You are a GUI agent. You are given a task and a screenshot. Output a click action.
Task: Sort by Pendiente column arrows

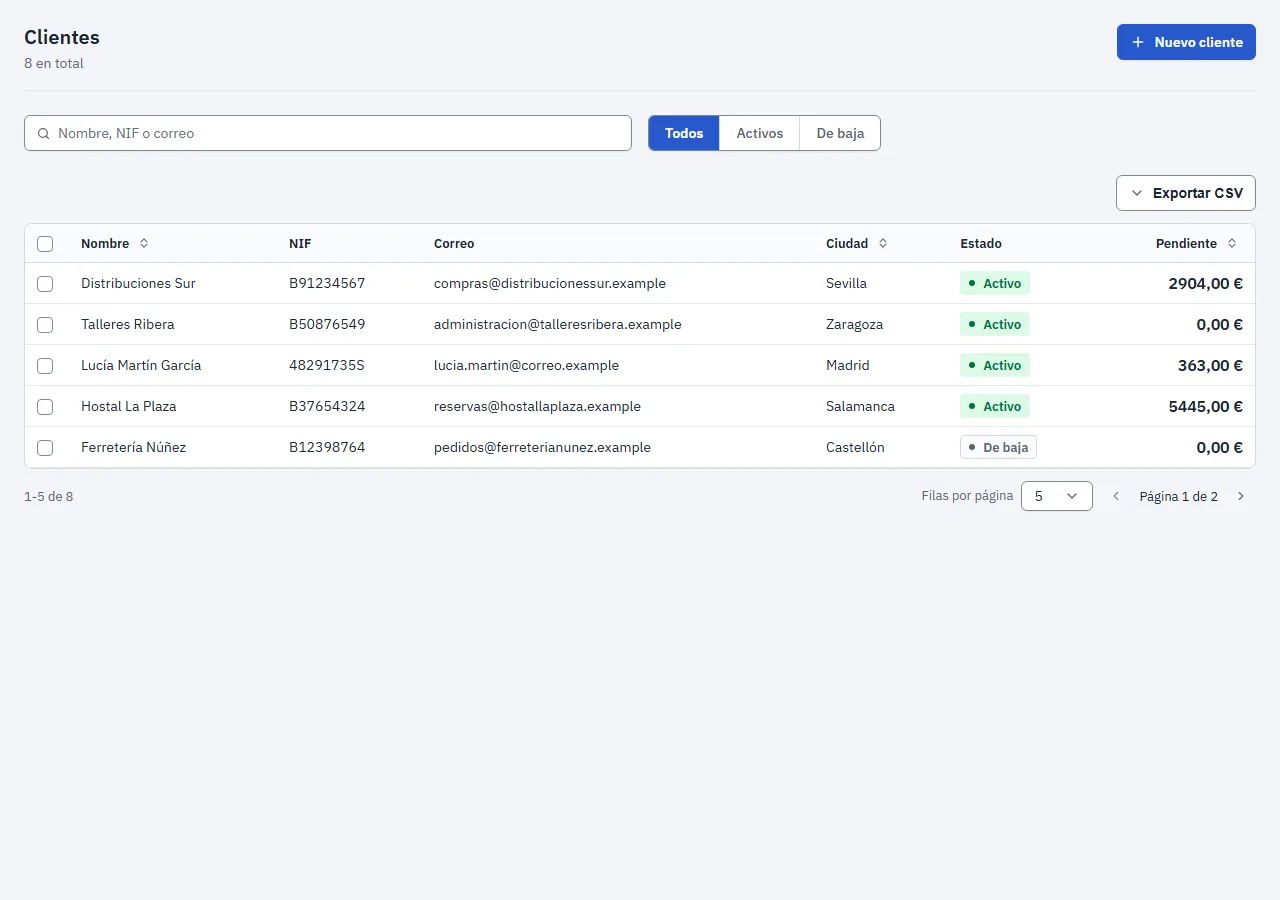pyautogui.click(x=1232, y=243)
